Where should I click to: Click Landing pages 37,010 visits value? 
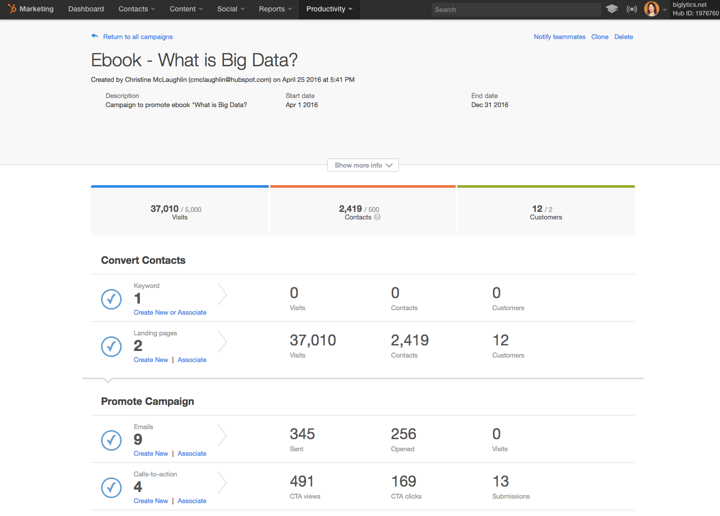(313, 340)
